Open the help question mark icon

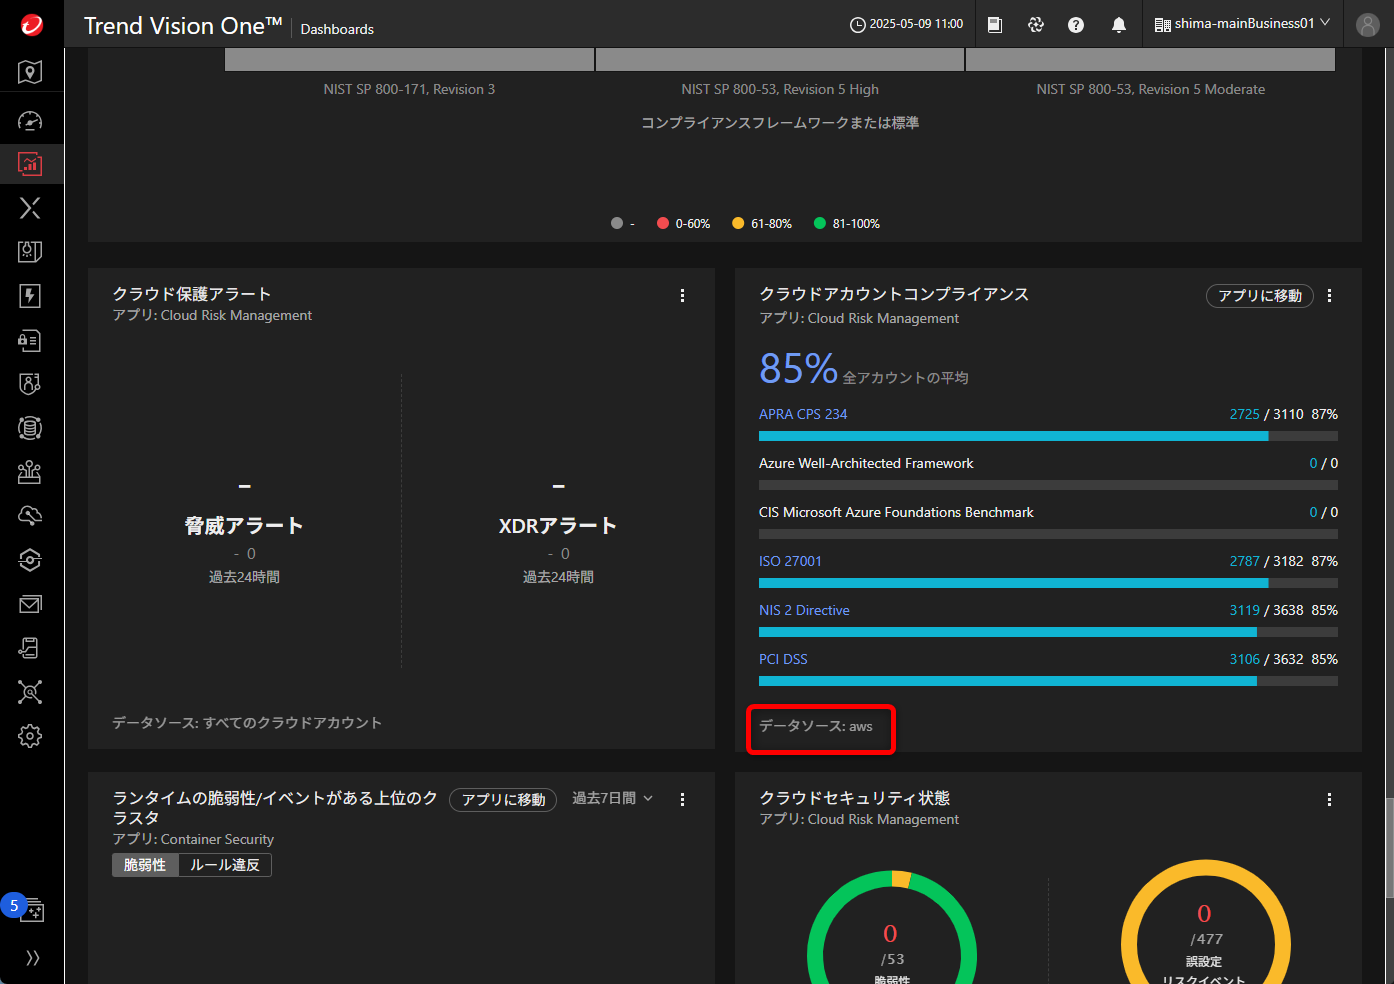click(x=1076, y=24)
